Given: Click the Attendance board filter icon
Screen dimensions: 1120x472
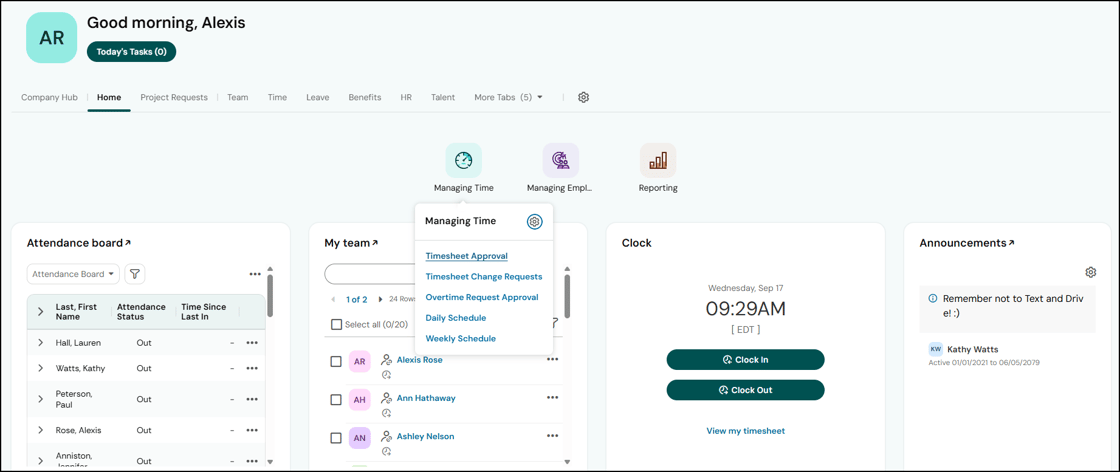Looking at the screenshot, I should pyautogui.click(x=135, y=274).
